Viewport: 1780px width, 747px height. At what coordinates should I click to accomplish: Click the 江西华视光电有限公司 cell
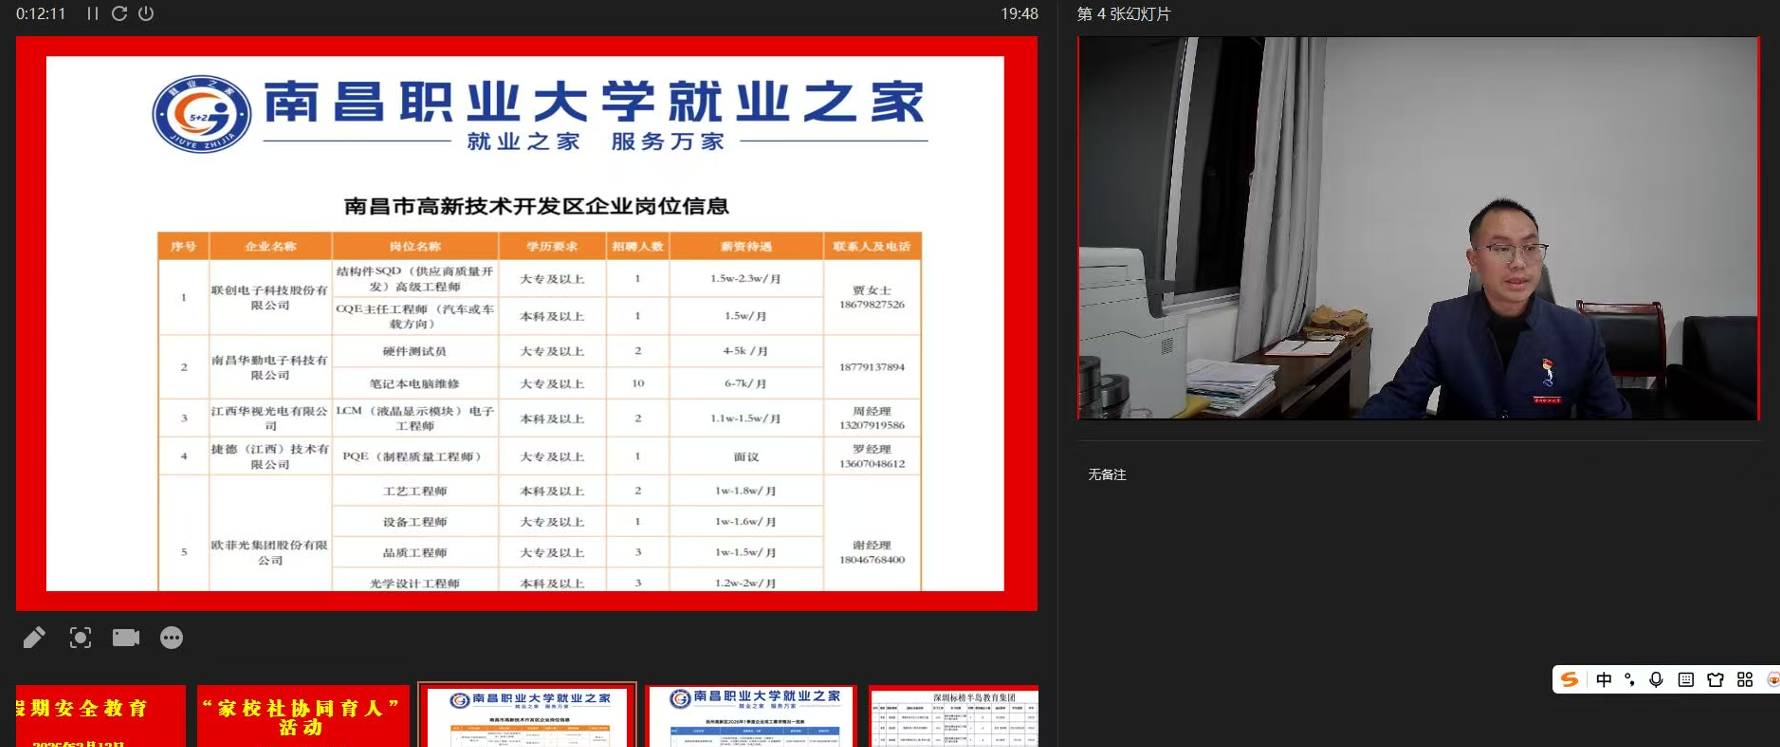tap(270, 418)
